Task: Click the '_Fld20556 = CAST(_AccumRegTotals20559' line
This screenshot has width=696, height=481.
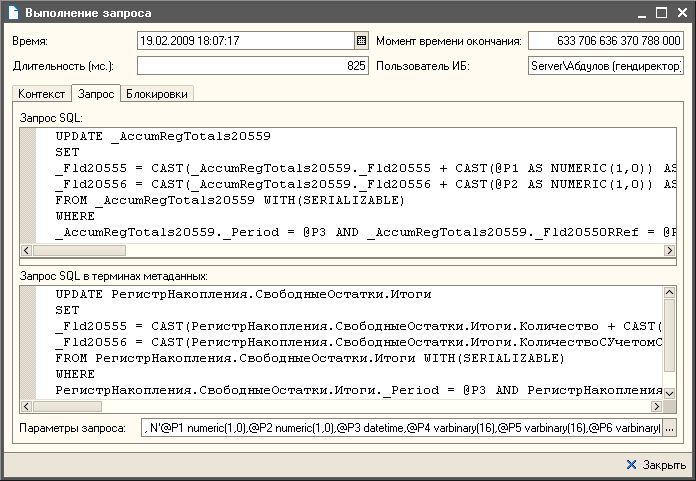Action: [x=365, y=184]
